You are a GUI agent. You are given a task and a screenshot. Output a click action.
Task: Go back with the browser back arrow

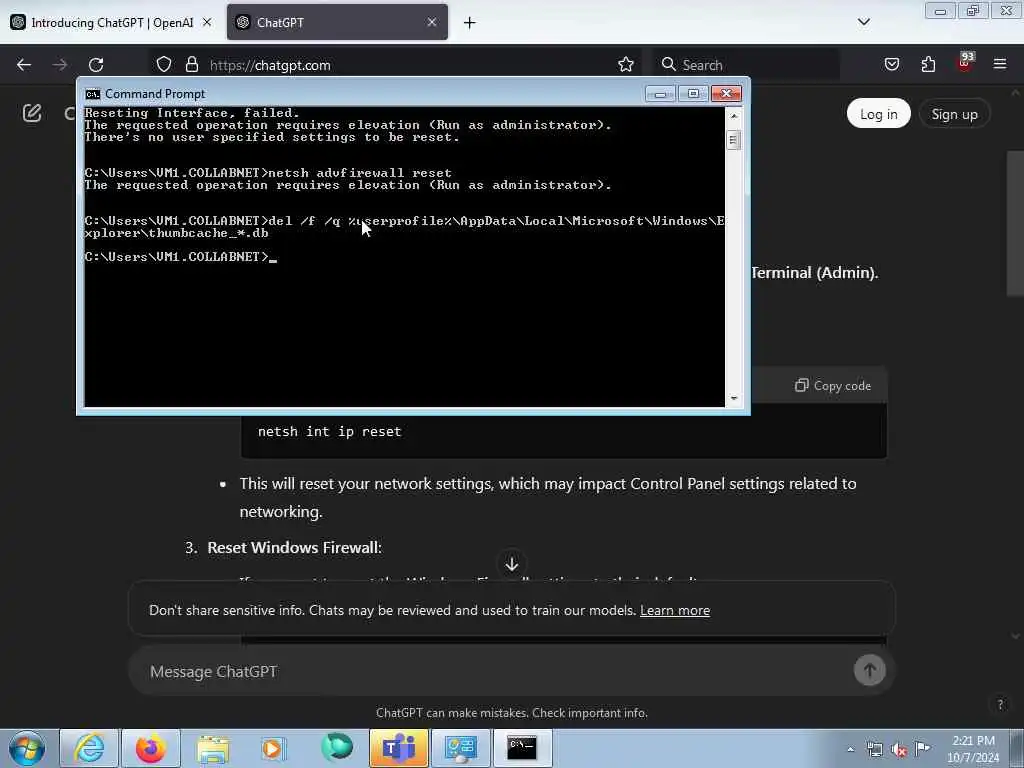24,65
